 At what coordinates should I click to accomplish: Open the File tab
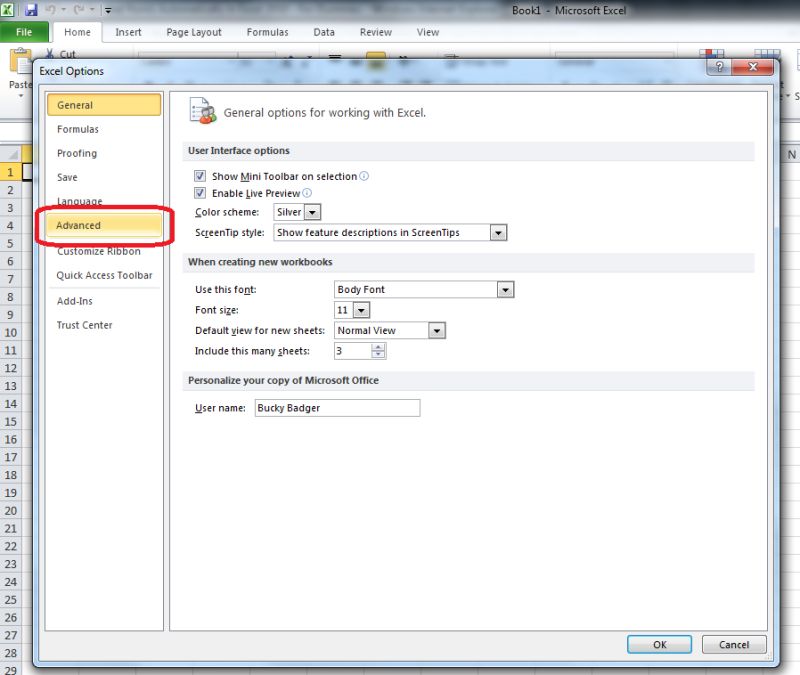tap(24, 32)
